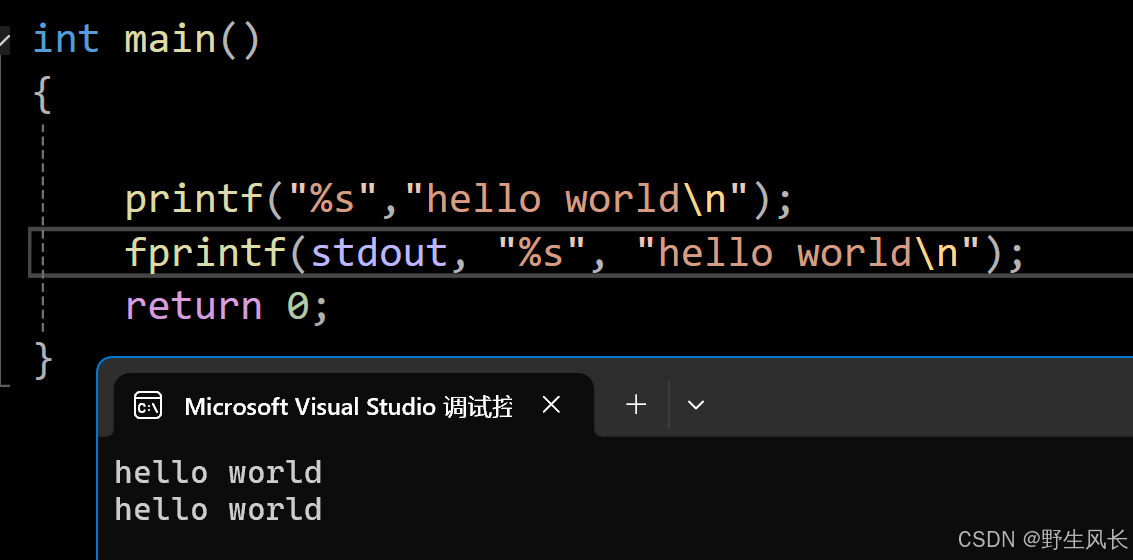
Task: Click the console icon in terminal tab
Action: tap(148, 405)
